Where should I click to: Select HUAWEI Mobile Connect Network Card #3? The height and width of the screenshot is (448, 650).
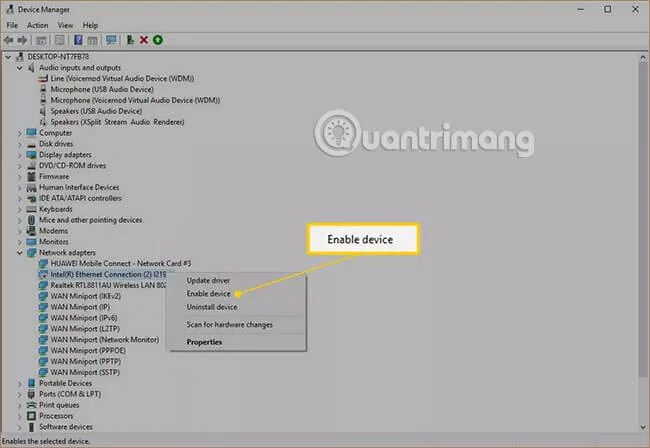[121, 264]
